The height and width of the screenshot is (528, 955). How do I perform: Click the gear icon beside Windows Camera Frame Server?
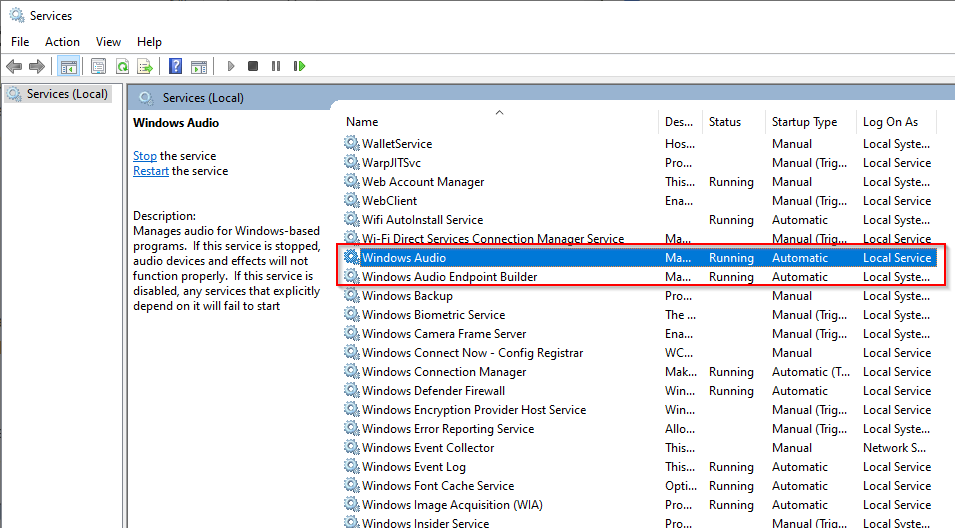[x=351, y=333]
